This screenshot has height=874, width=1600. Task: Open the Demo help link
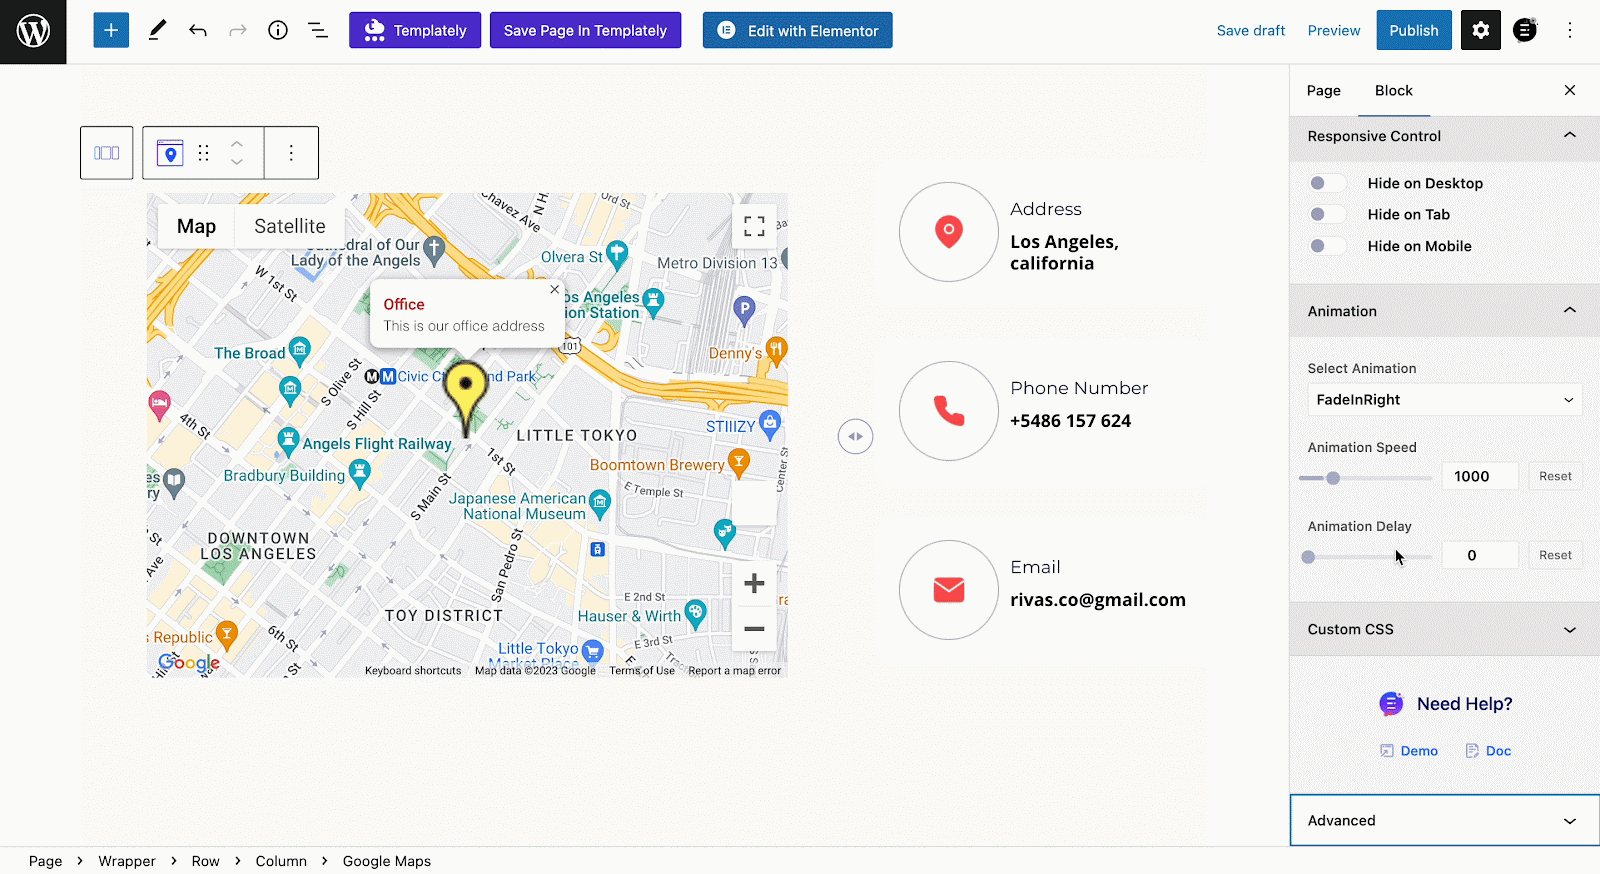tap(1409, 751)
